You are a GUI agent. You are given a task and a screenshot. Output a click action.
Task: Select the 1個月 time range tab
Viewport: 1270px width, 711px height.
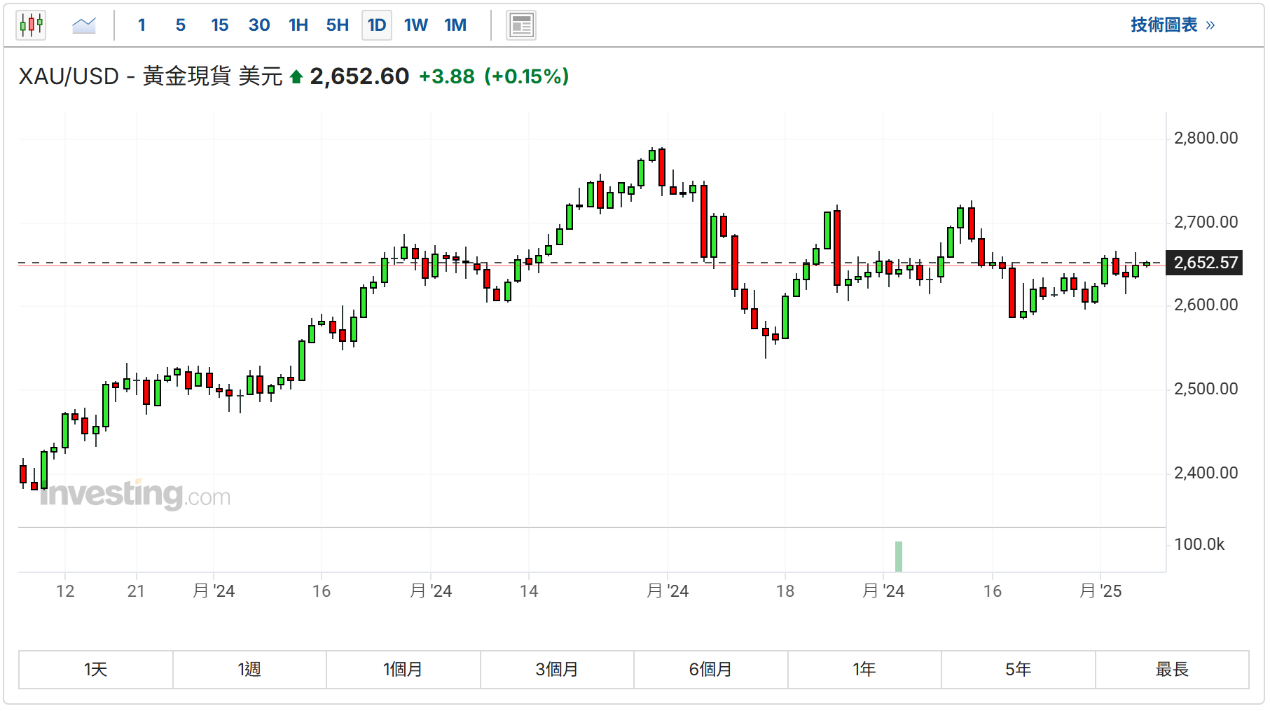coord(403,670)
